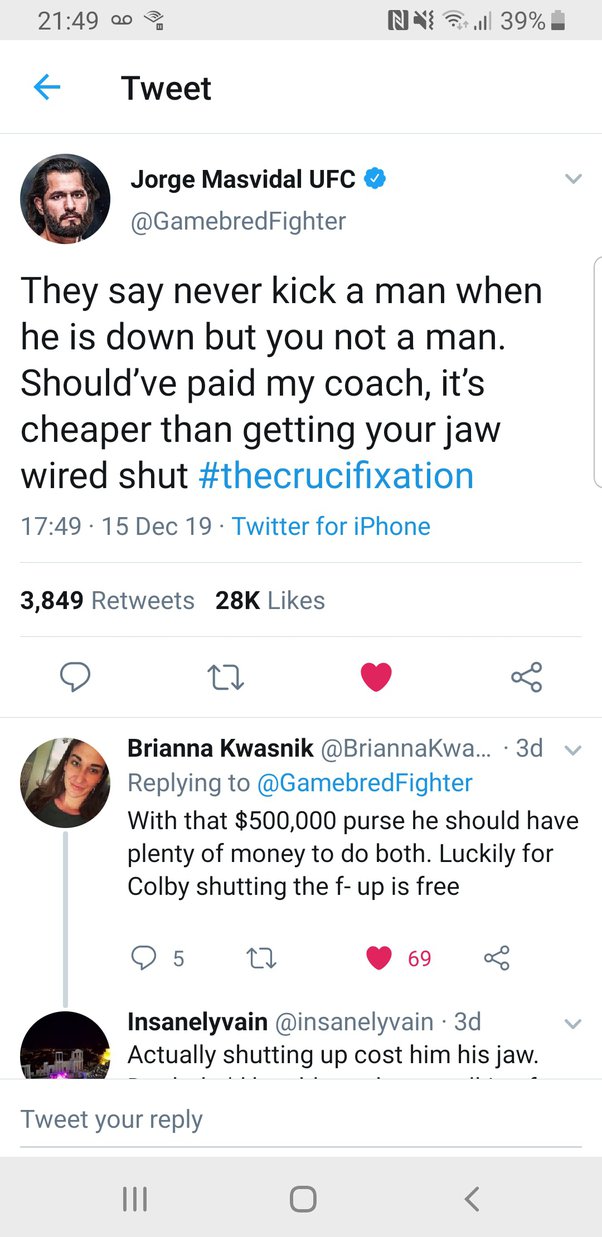Open Jorge Masvidal's profile picture
Image resolution: width=602 pixels, height=1237 pixels.
65,198
